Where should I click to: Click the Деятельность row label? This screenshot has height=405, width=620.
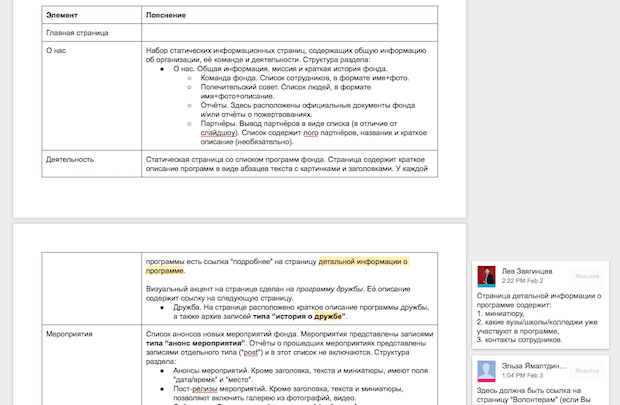tap(70, 158)
